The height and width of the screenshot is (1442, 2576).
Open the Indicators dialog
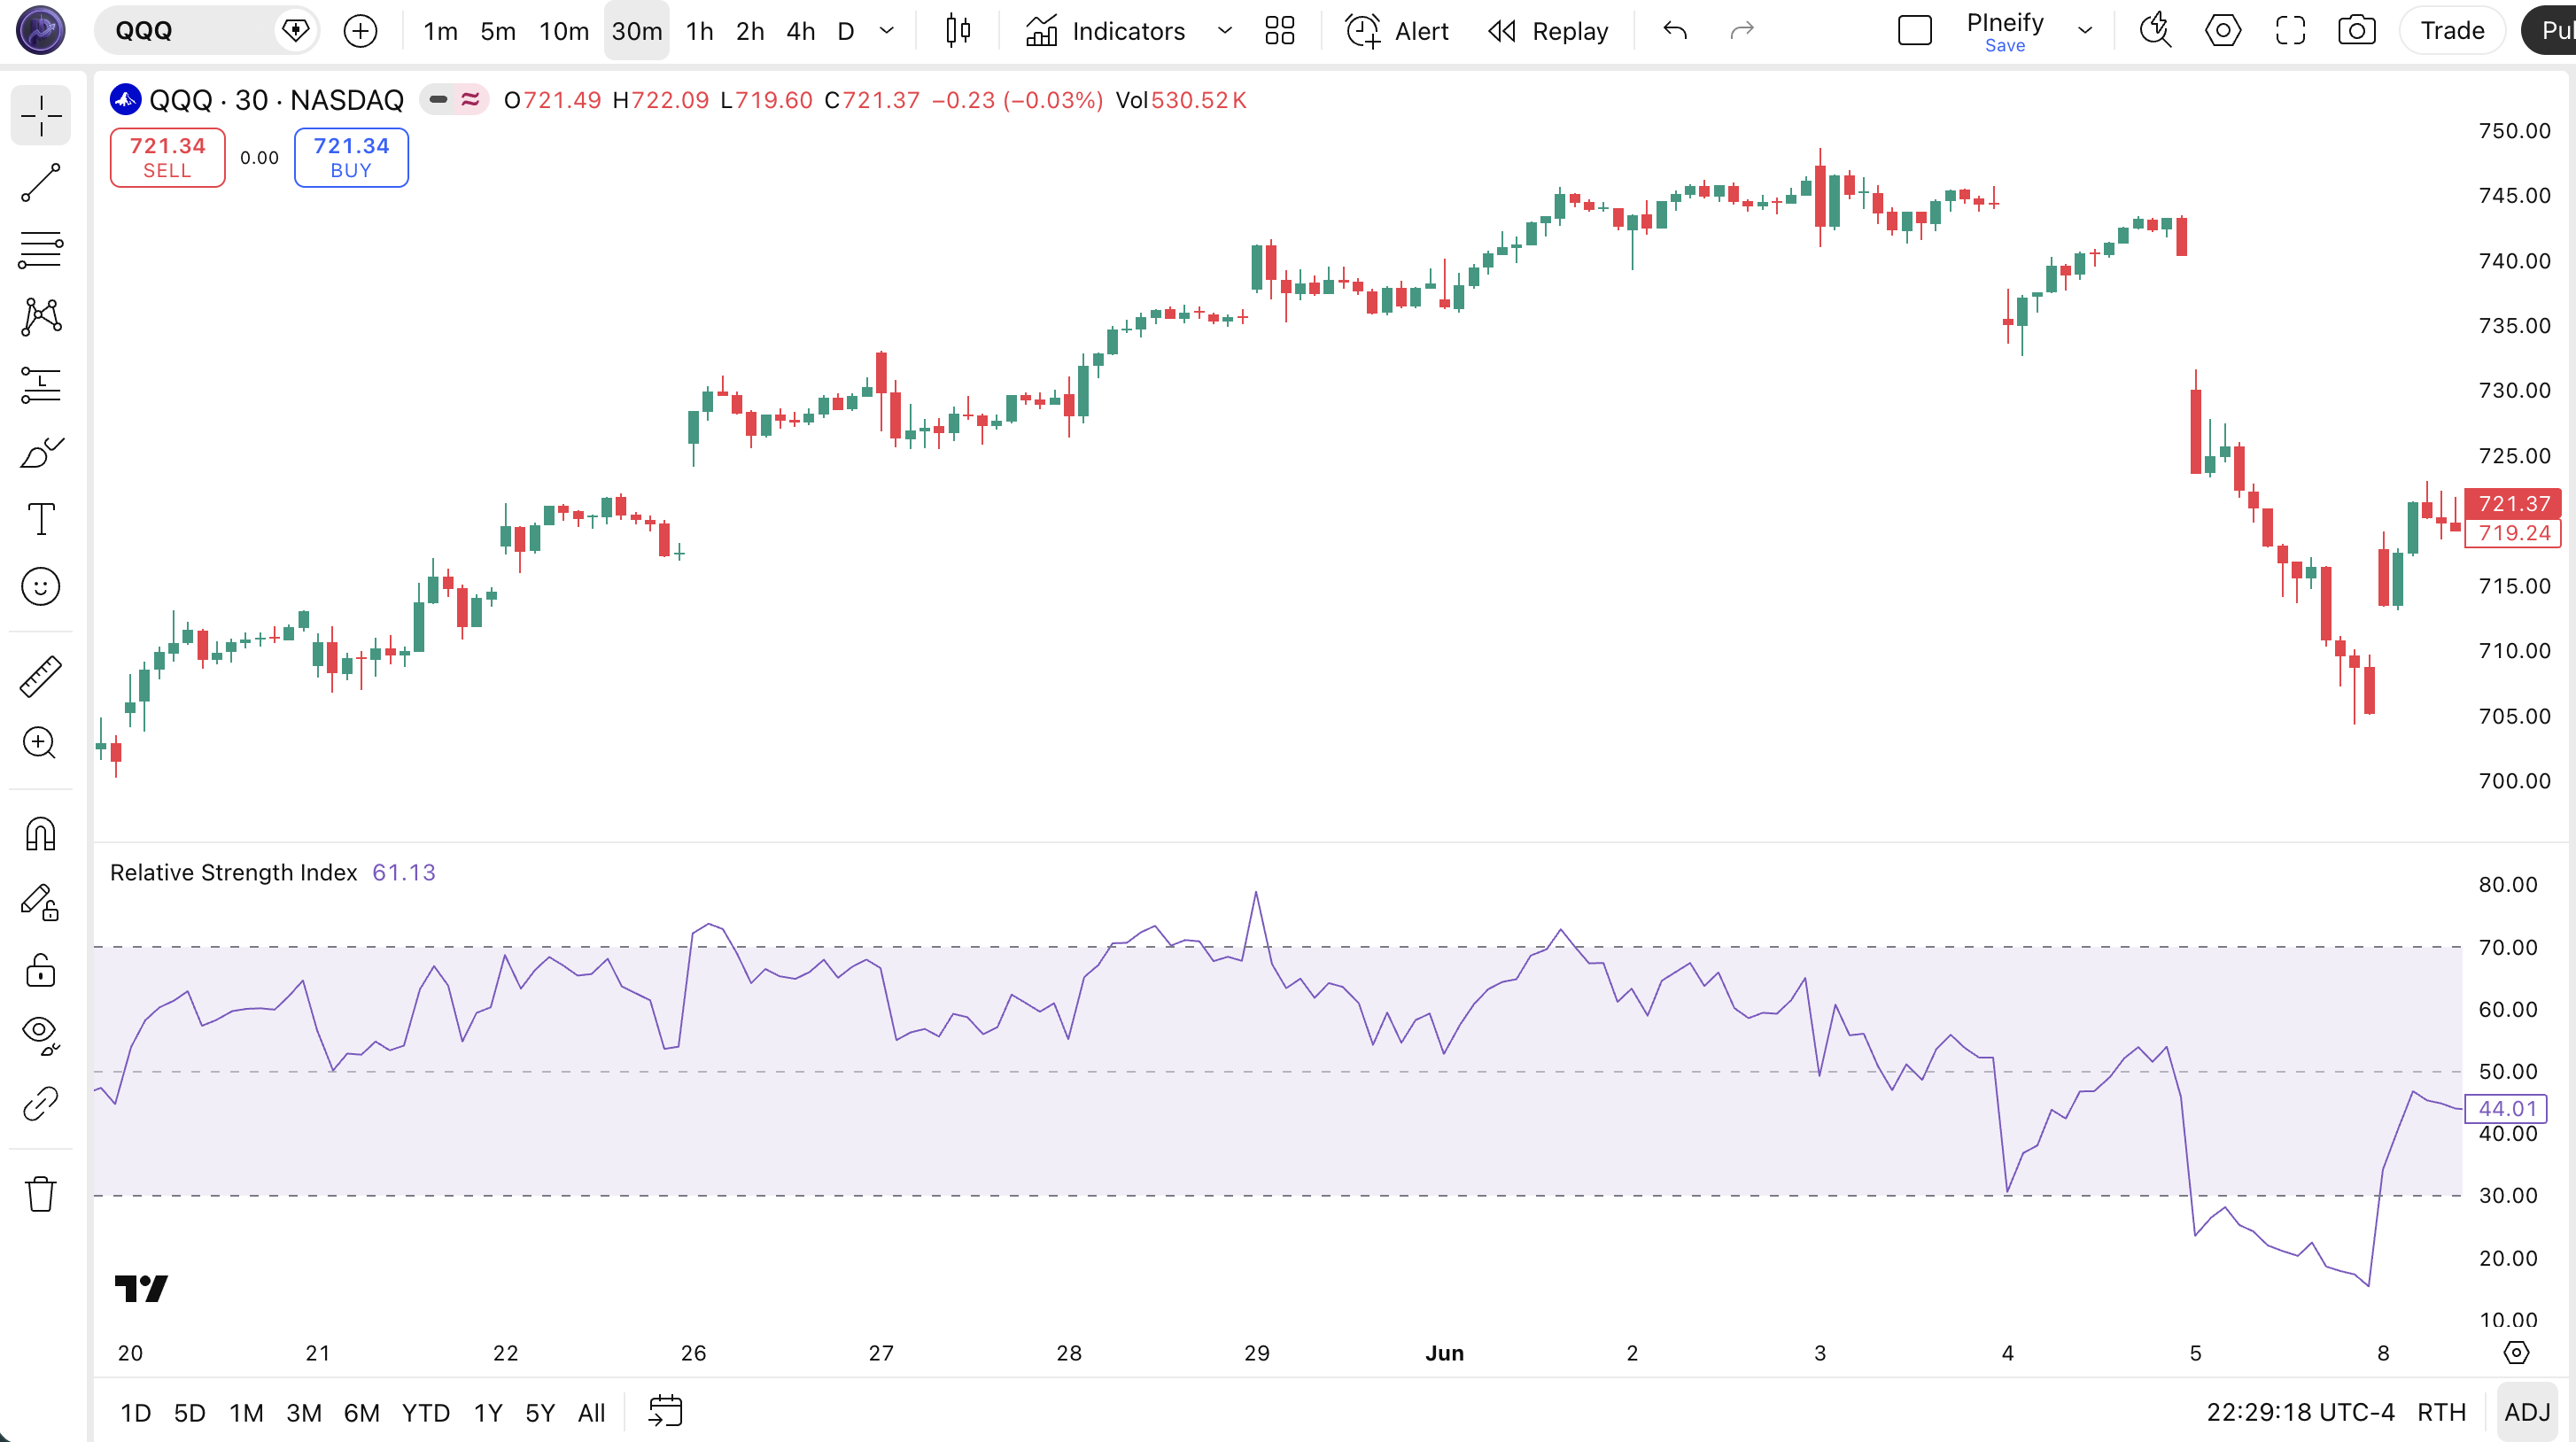[x=1106, y=31]
